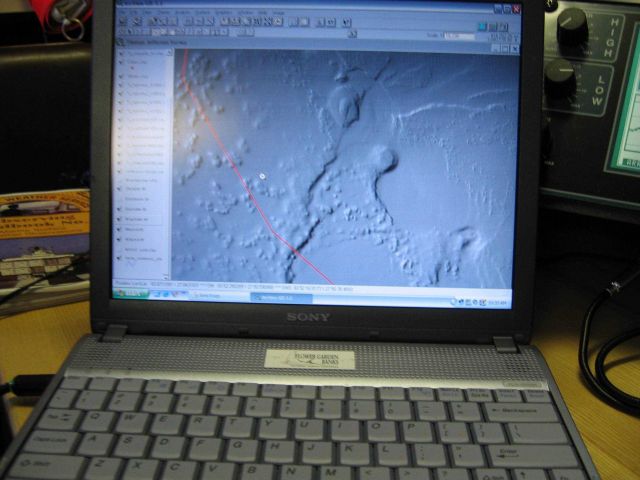Click the table of contents scroll-down arrow
The height and width of the screenshot is (480, 640).
point(166,277)
